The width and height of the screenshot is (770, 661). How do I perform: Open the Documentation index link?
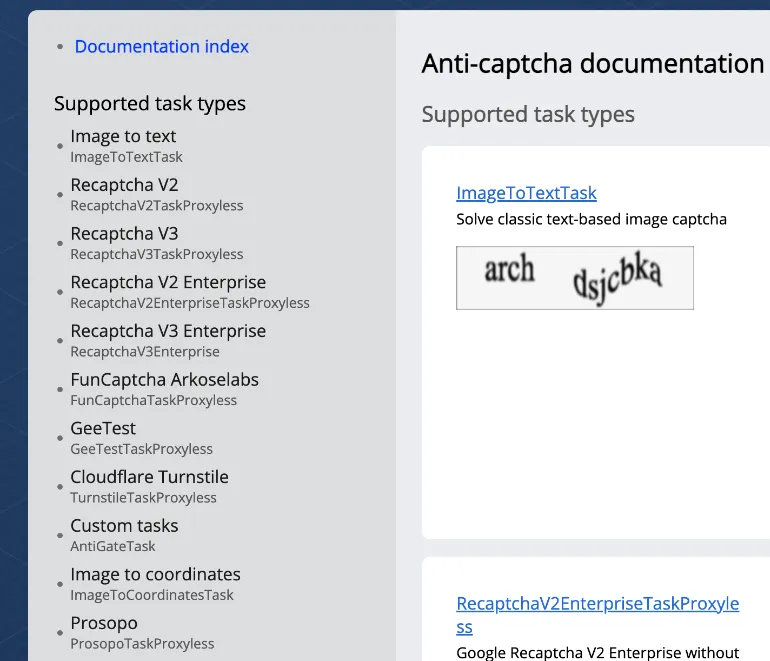coord(162,46)
